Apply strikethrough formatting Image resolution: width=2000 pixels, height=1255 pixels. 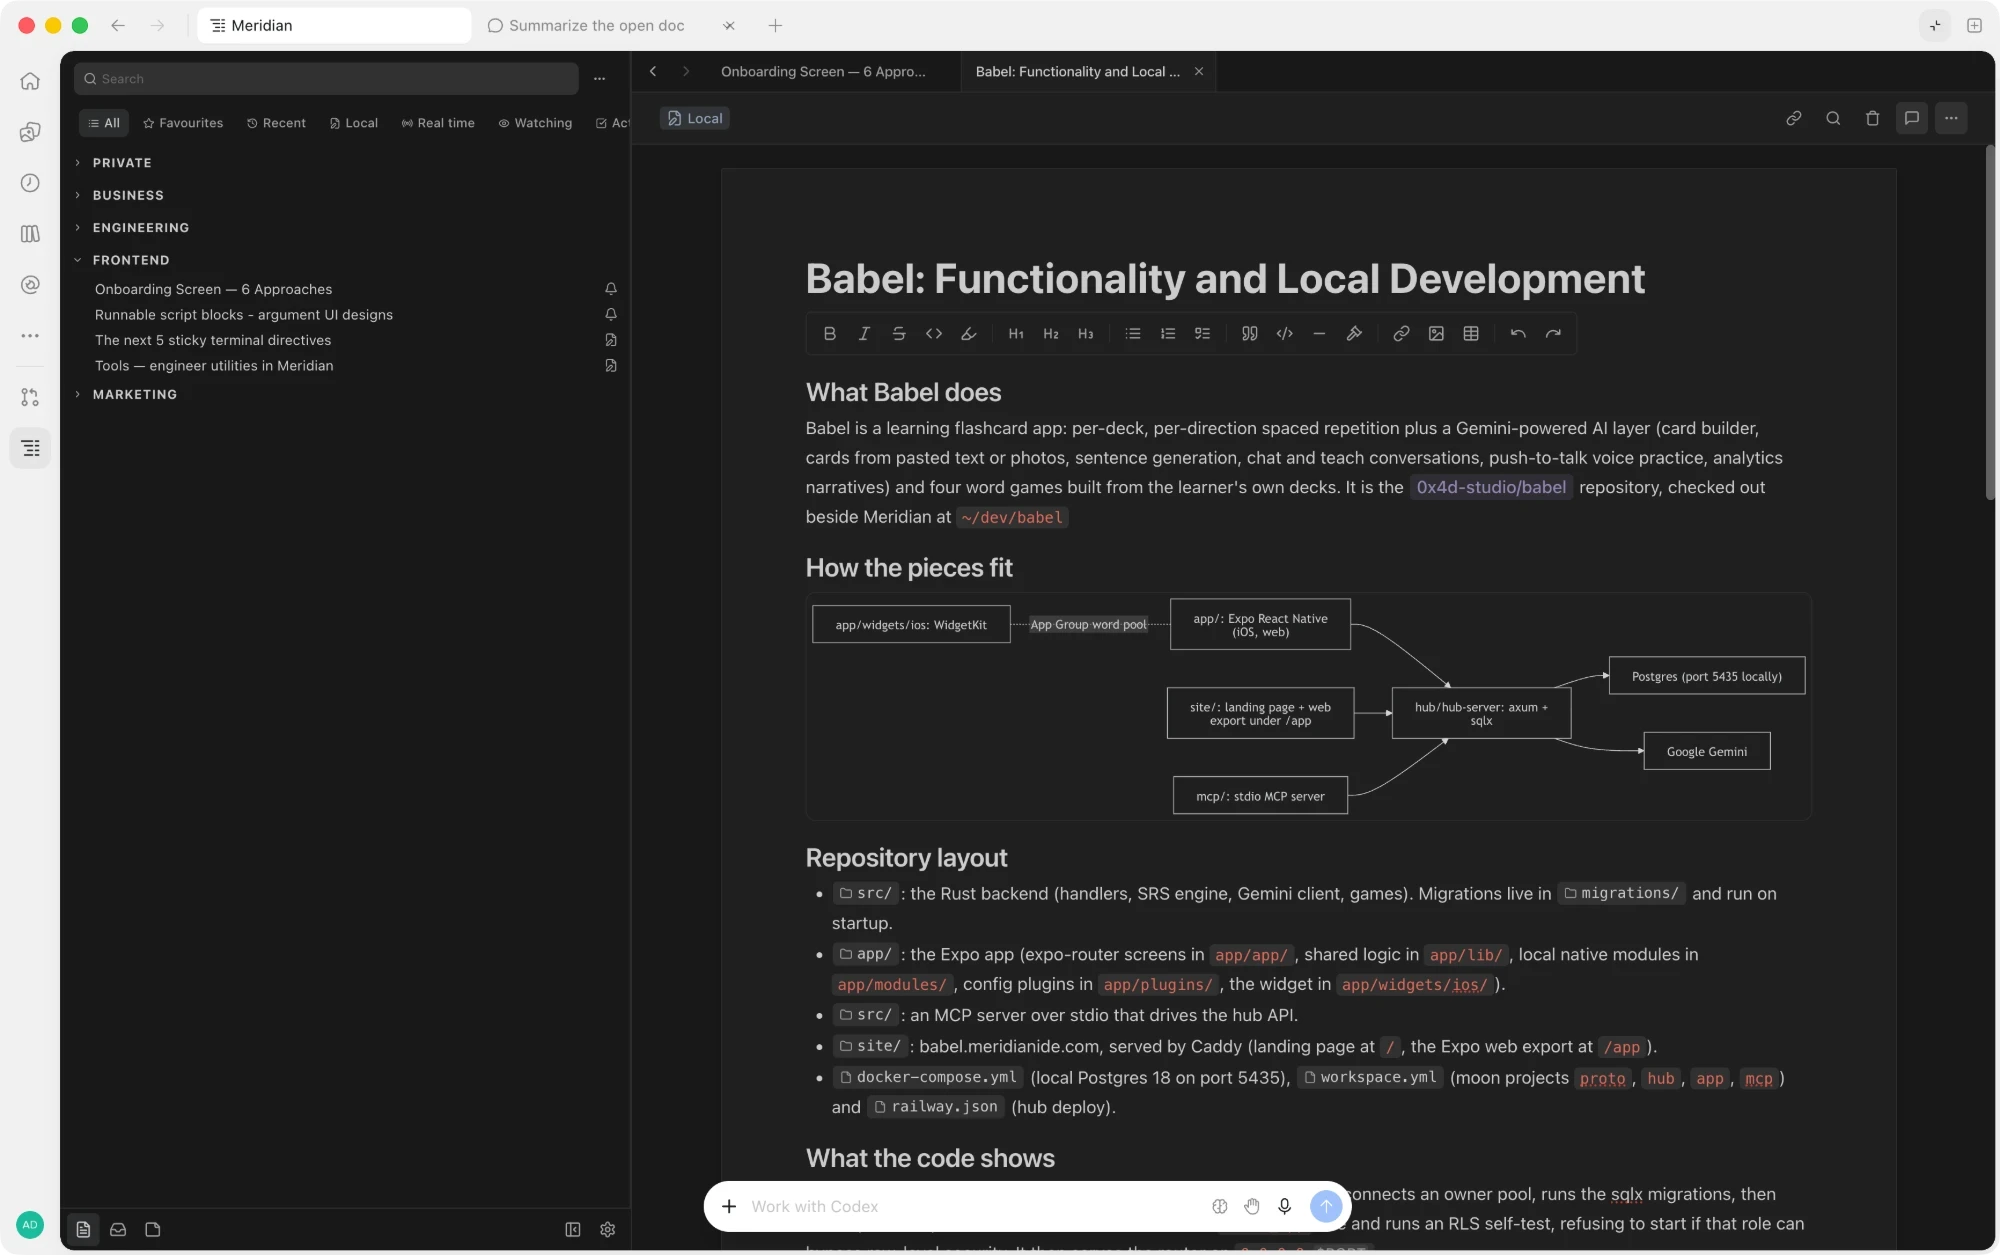(x=899, y=334)
